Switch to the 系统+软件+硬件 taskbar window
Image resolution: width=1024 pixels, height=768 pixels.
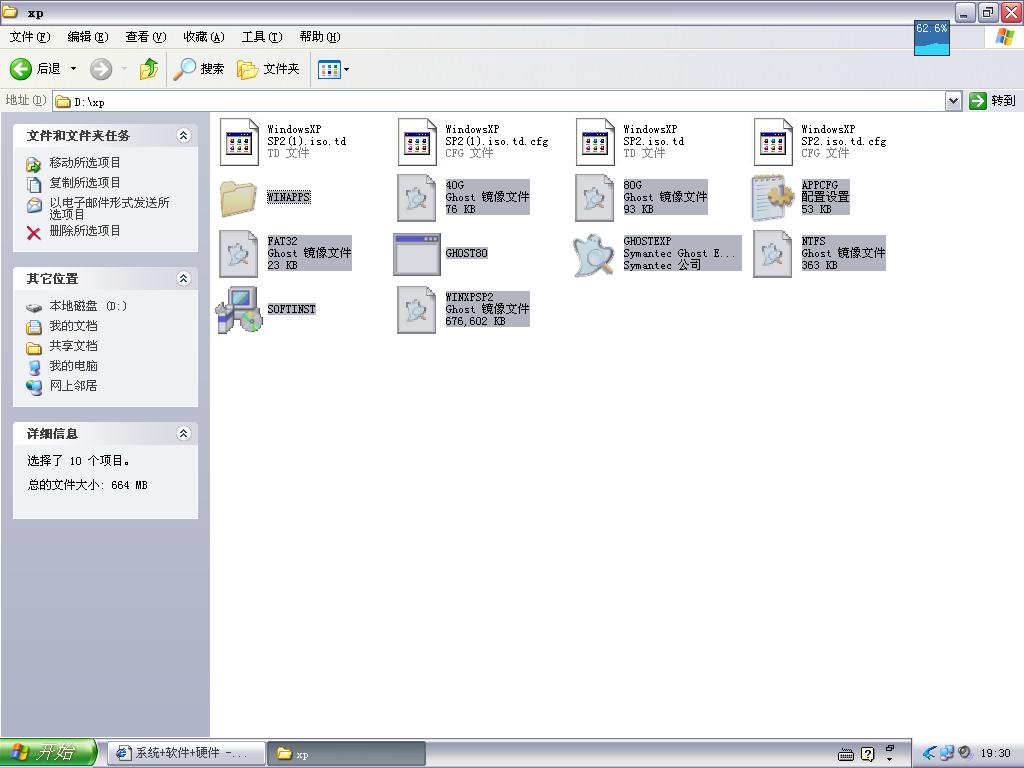click(186, 754)
